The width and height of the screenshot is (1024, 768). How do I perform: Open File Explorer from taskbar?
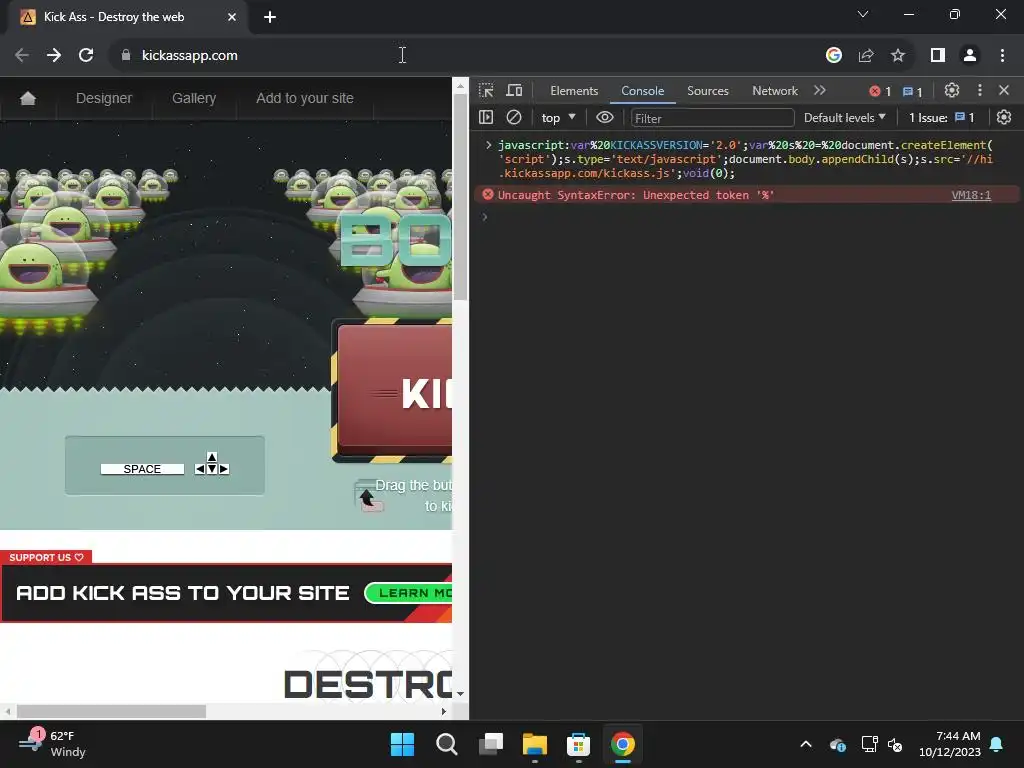(x=534, y=744)
